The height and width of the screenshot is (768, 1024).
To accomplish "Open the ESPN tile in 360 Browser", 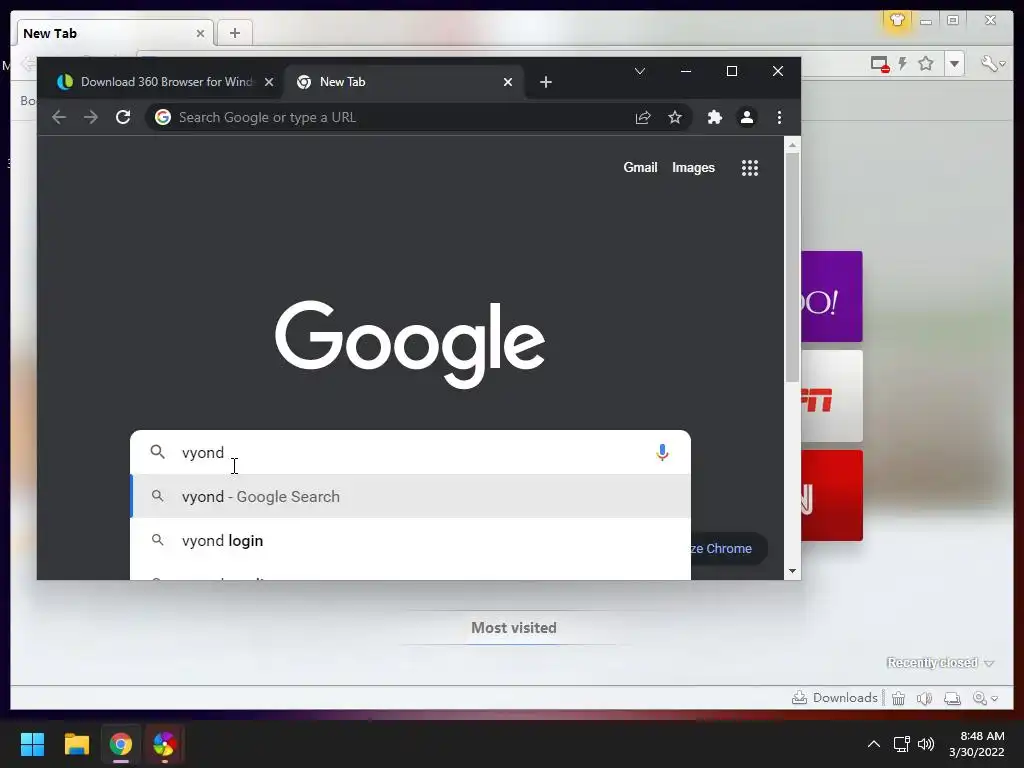I will [831, 396].
